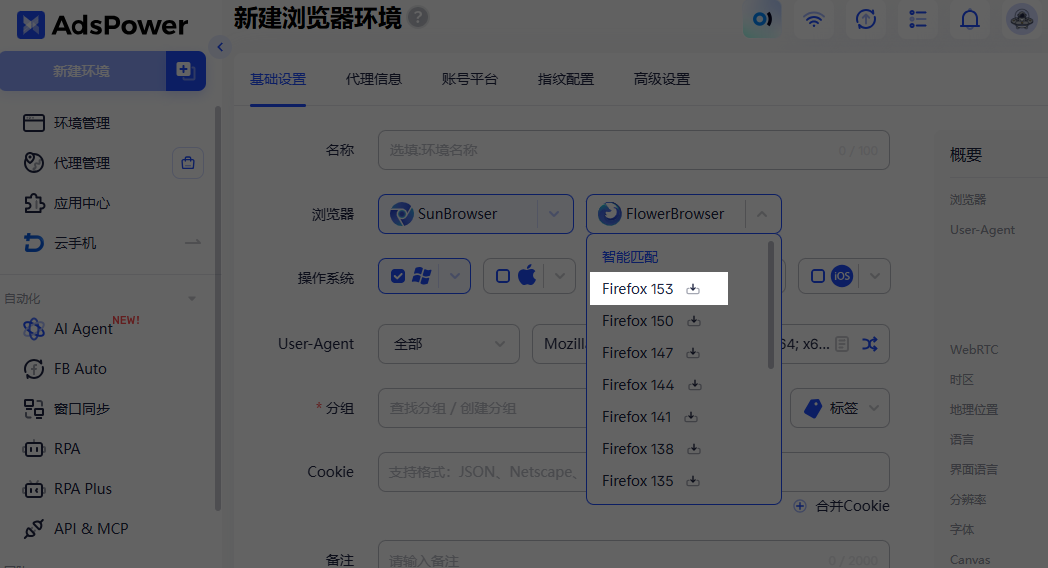
Task: Open the 标签 dropdown
Action: coord(839,408)
